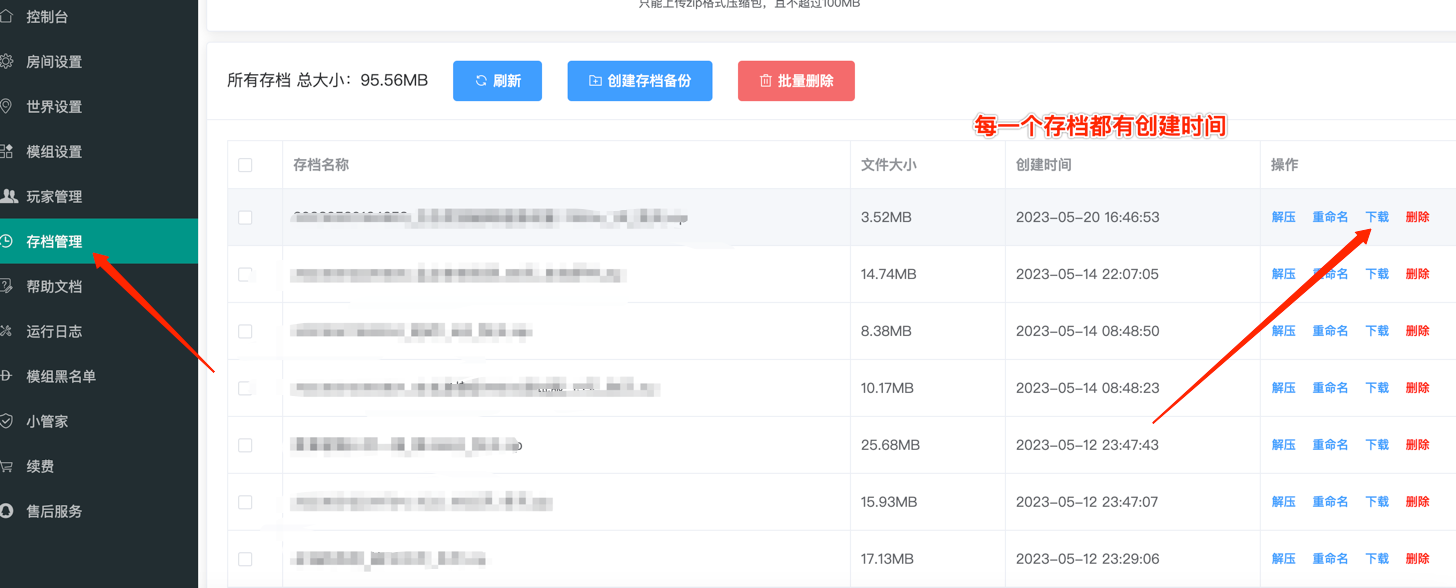Select the checkbox for the 25.68MB archive
The height and width of the screenshot is (588, 1456).
click(245, 445)
